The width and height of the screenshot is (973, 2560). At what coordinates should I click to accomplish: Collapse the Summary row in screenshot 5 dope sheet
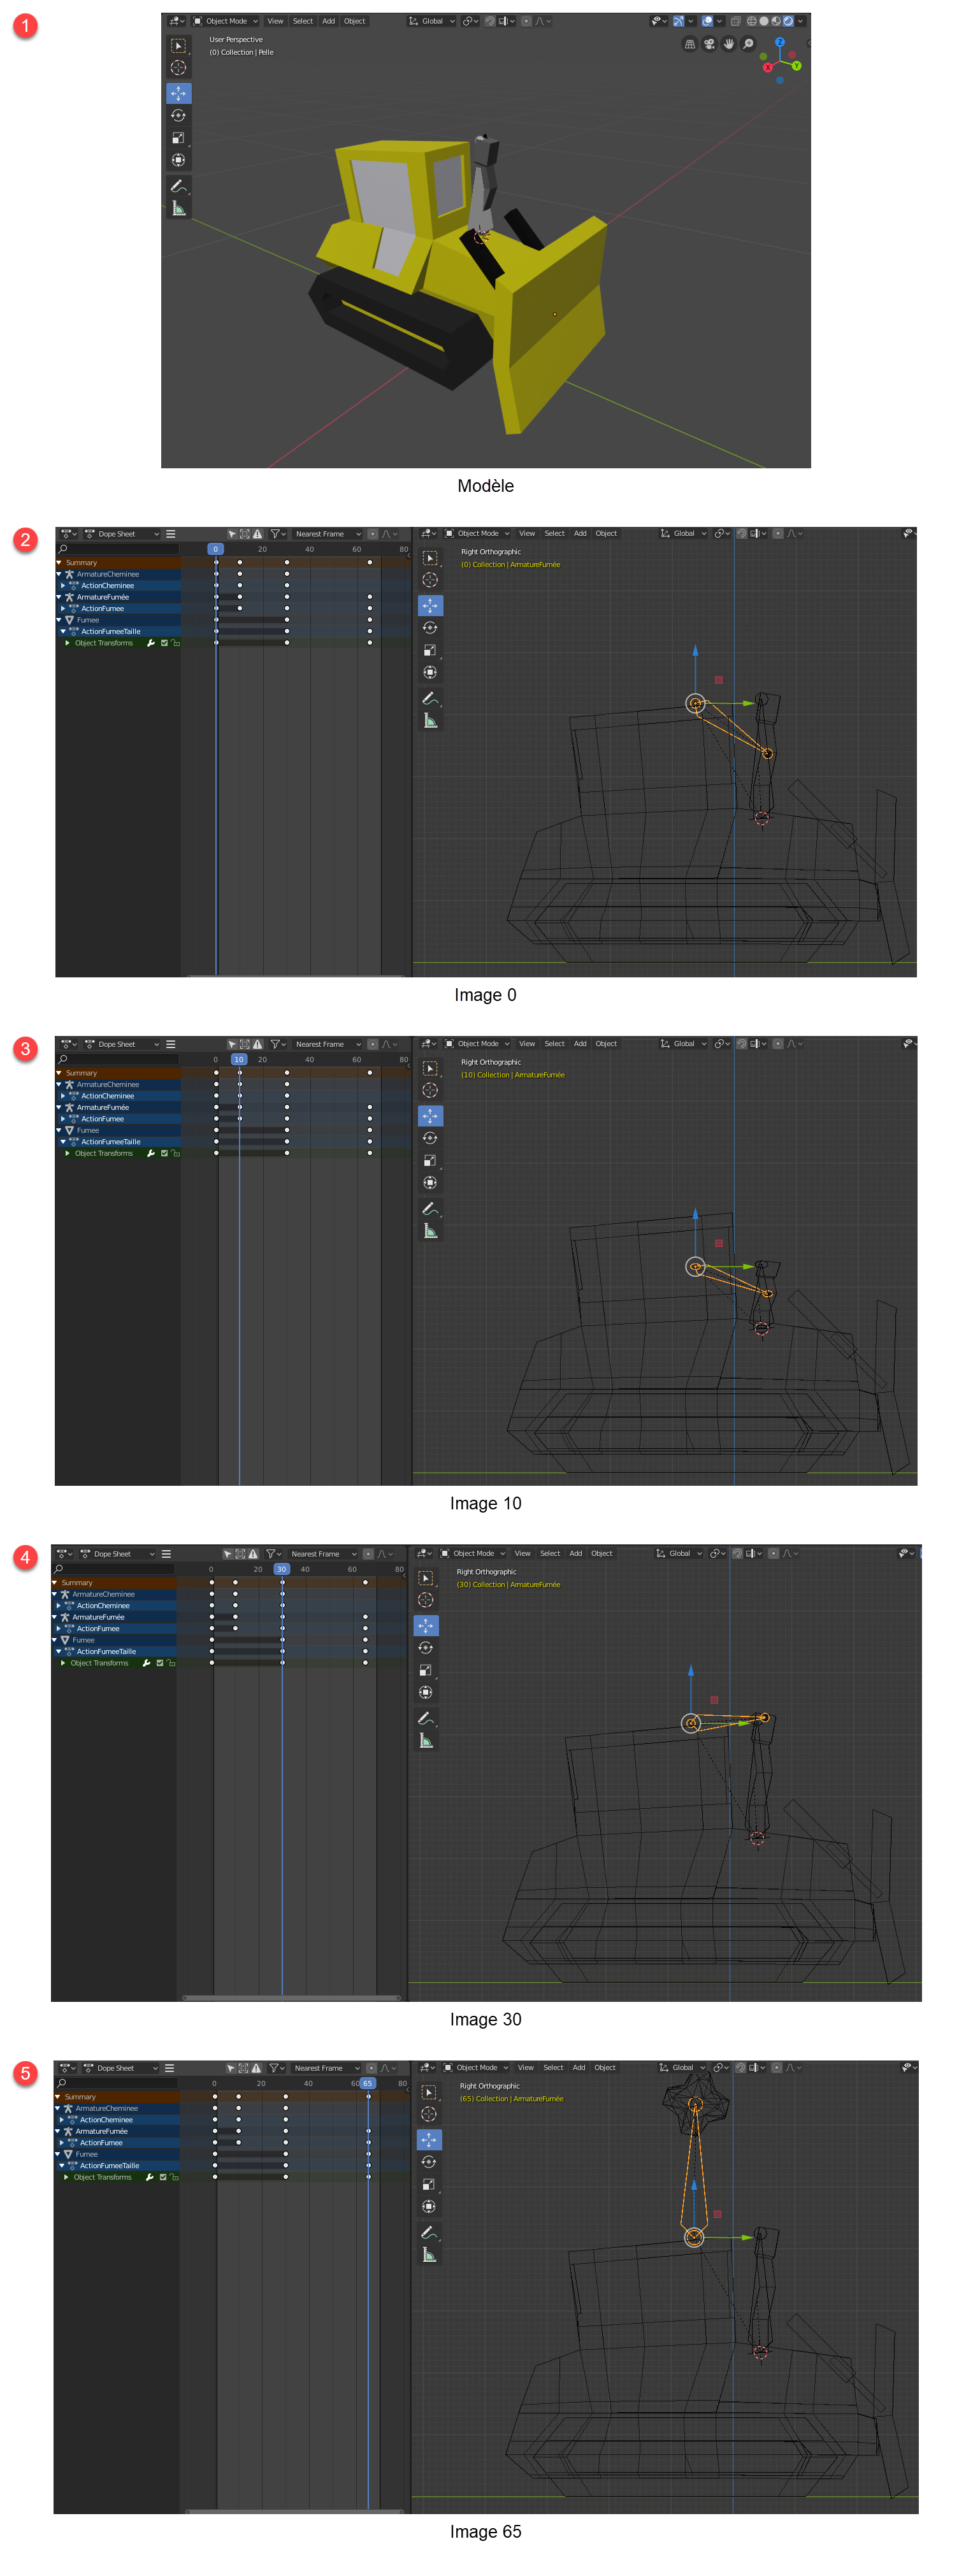click(x=58, y=2097)
